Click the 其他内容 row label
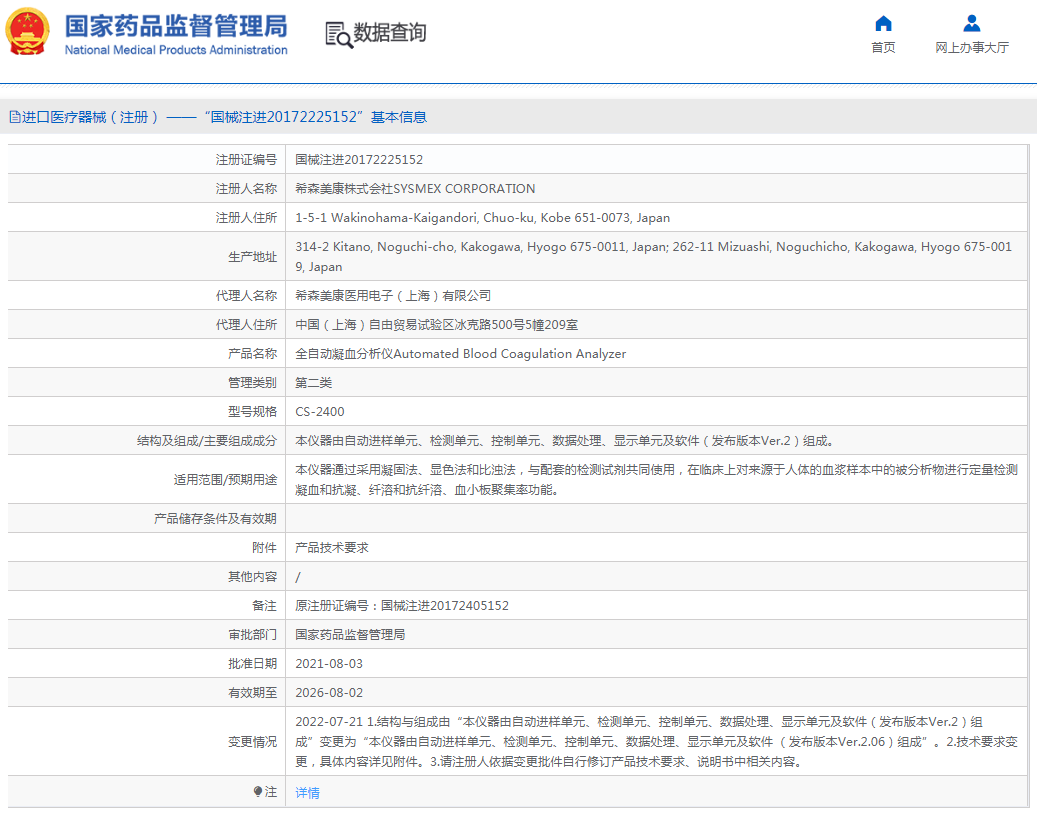The height and width of the screenshot is (814, 1037). [x=252, y=577]
